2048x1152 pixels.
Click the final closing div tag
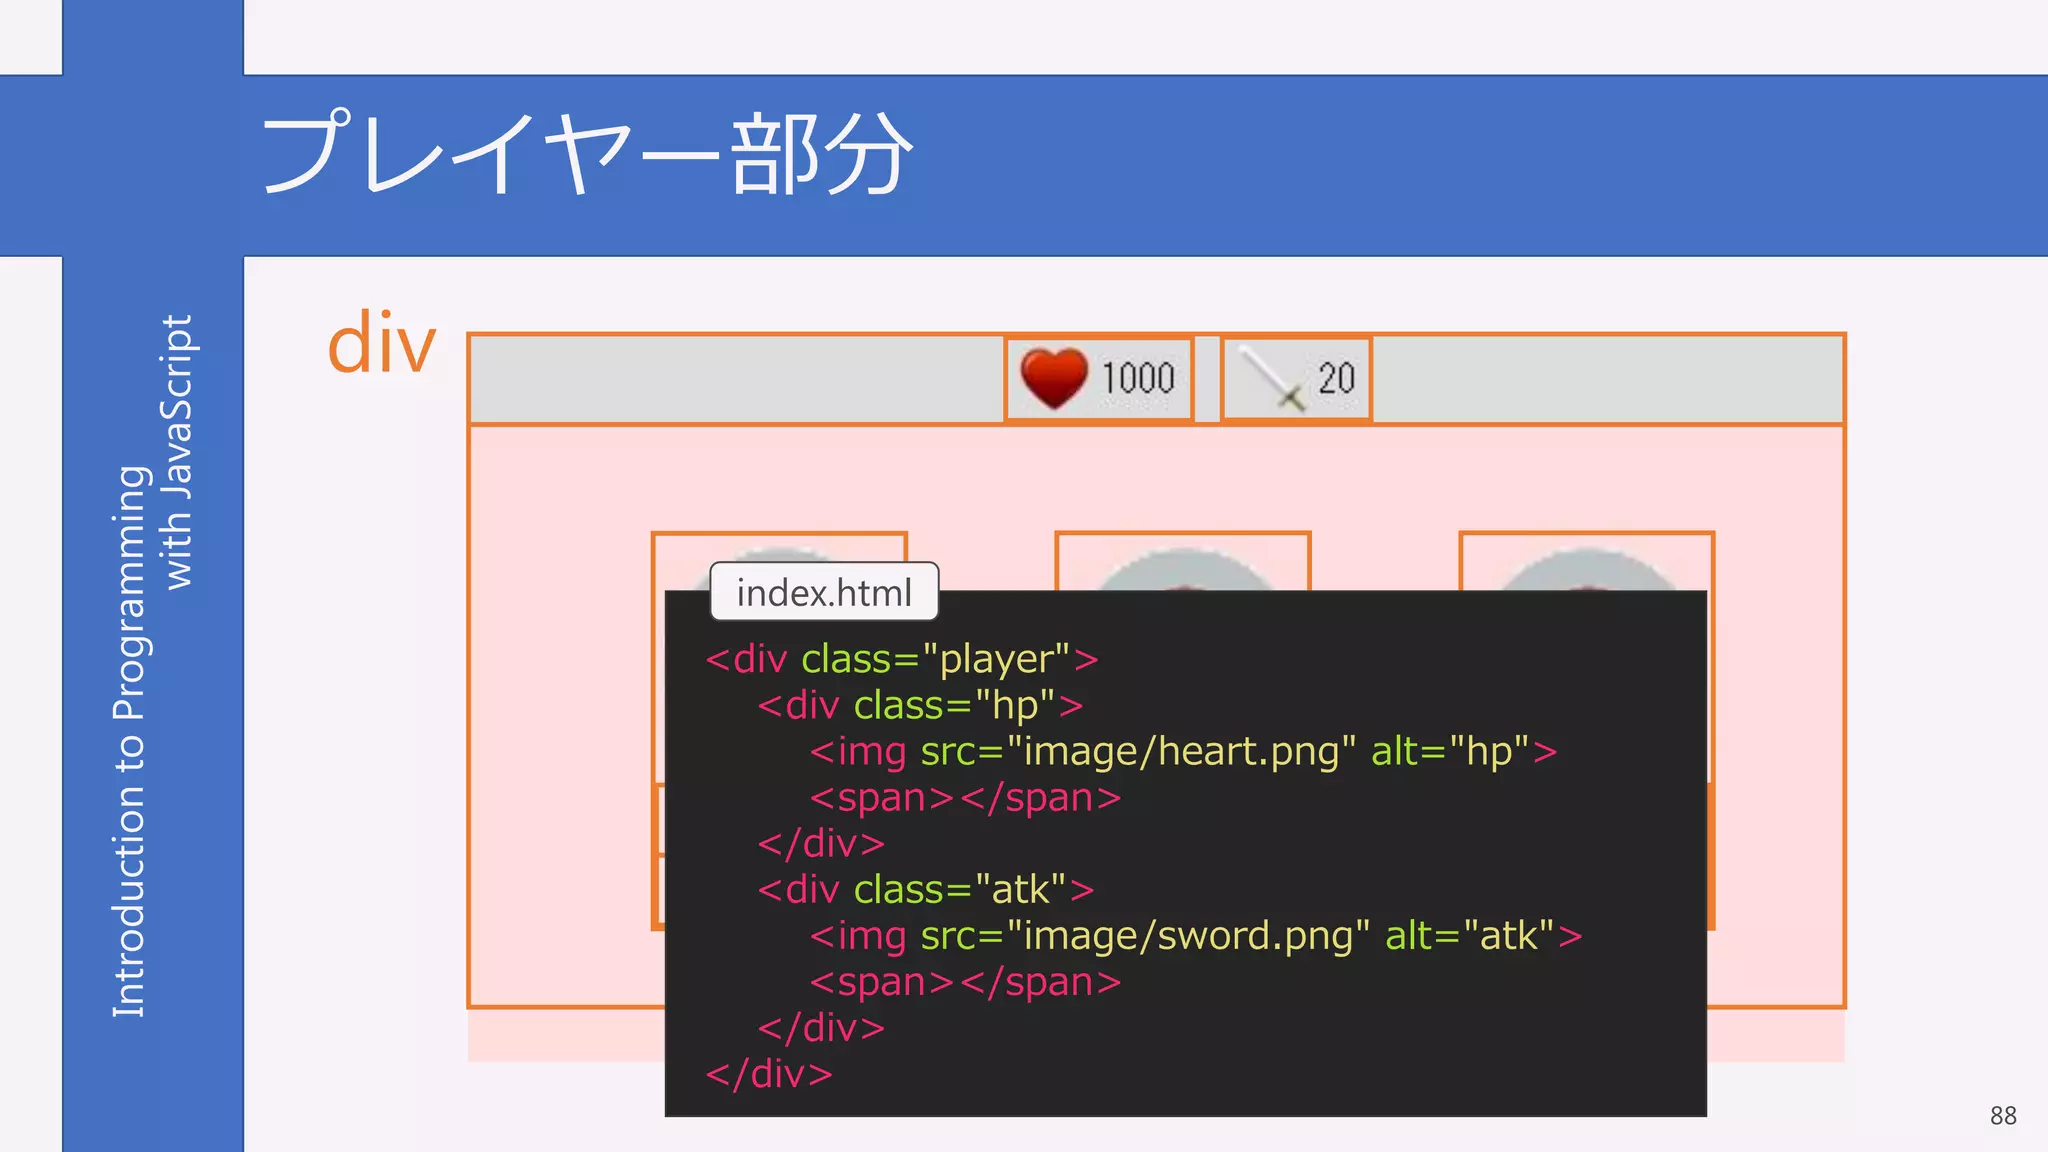[769, 1073]
